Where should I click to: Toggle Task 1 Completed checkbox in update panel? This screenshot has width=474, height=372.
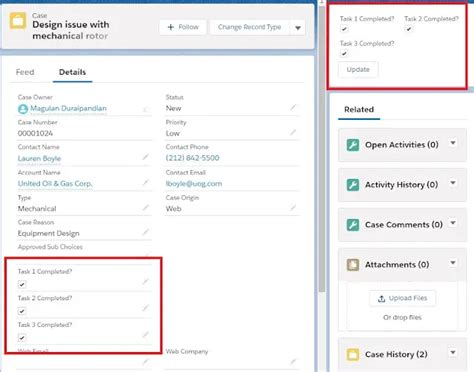tap(344, 29)
